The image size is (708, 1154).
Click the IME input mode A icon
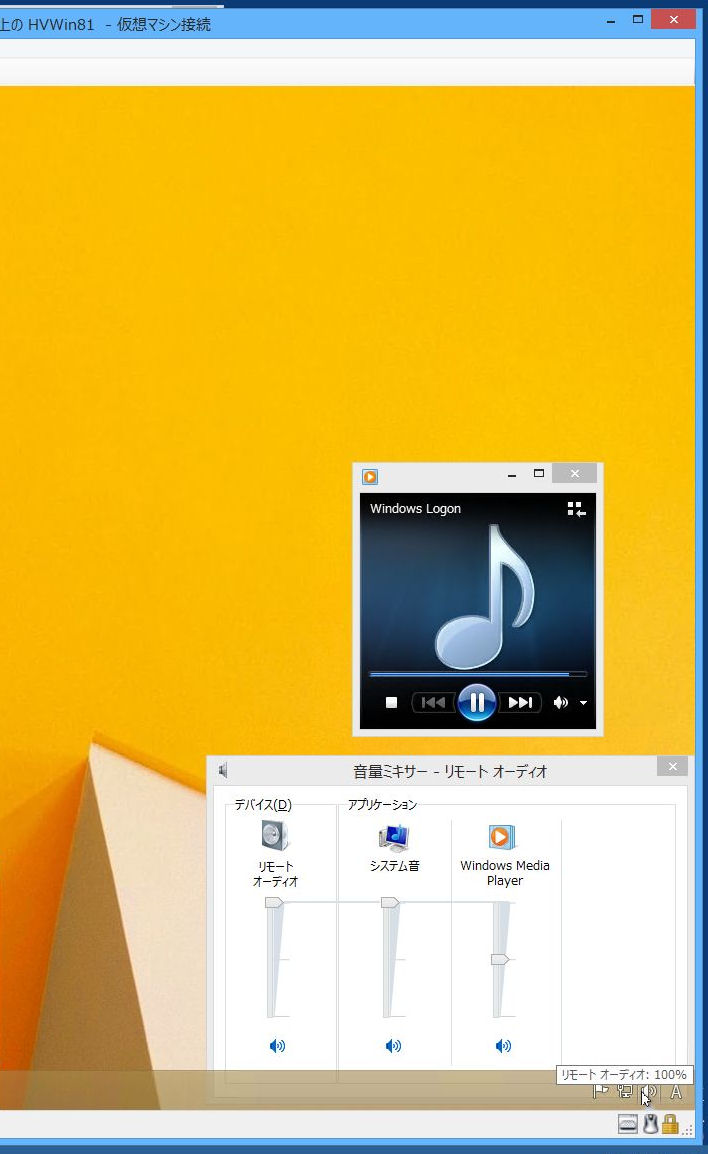676,1092
